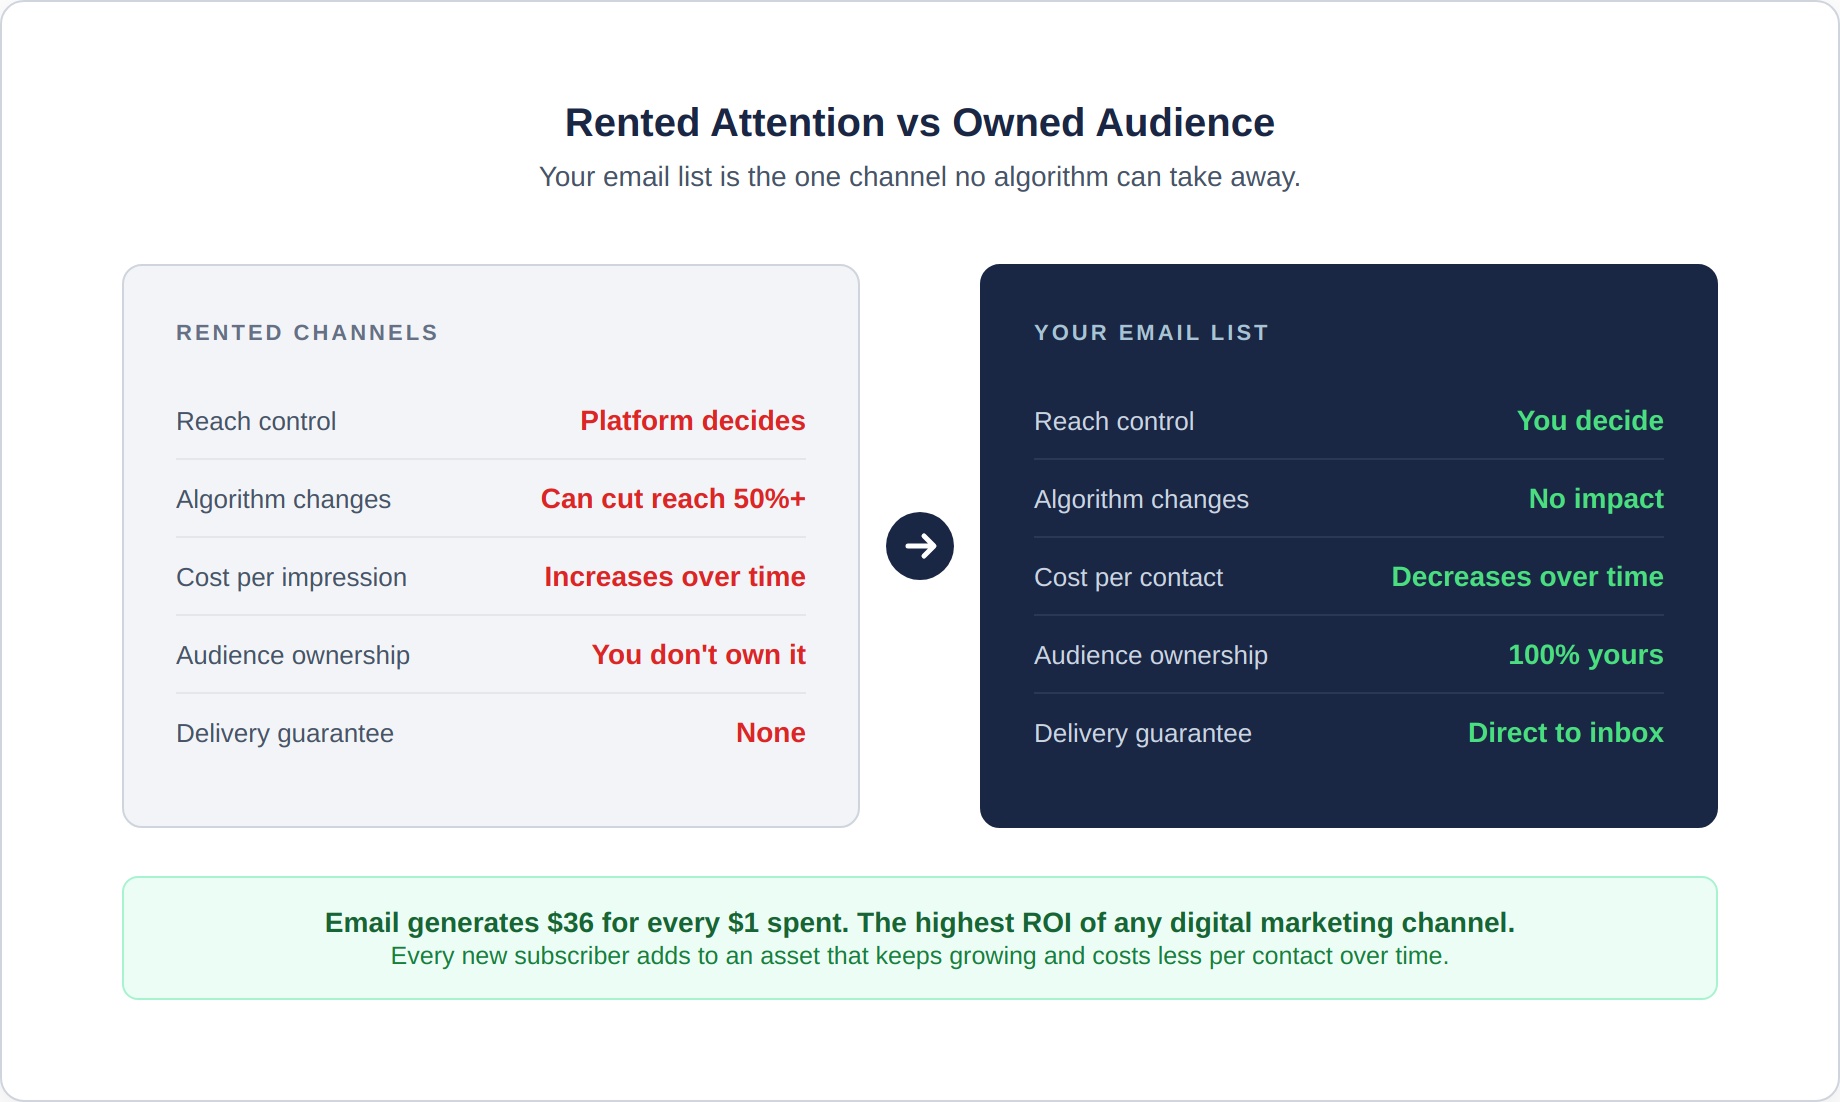Viewport: 1840px width, 1102px height.
Task: Click the red 'None' delivery guarantee value
Action: (770, 733)
